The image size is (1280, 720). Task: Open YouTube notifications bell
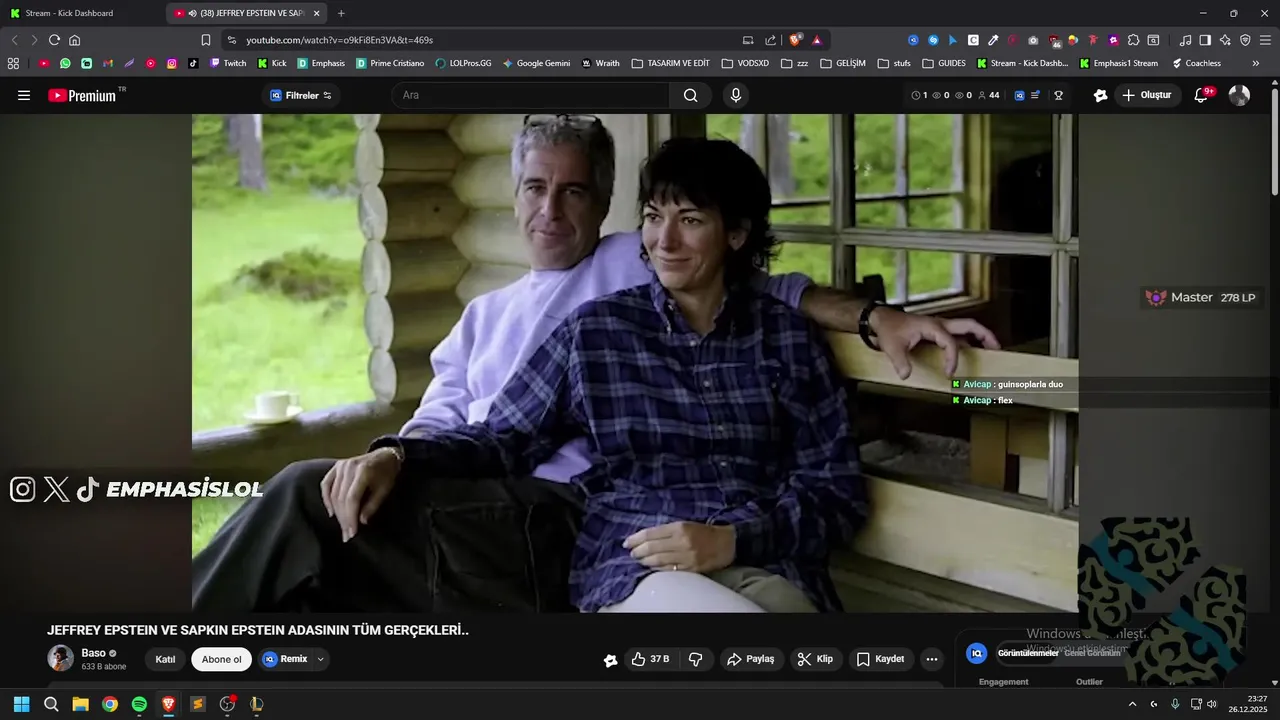tap(1202, 95)
